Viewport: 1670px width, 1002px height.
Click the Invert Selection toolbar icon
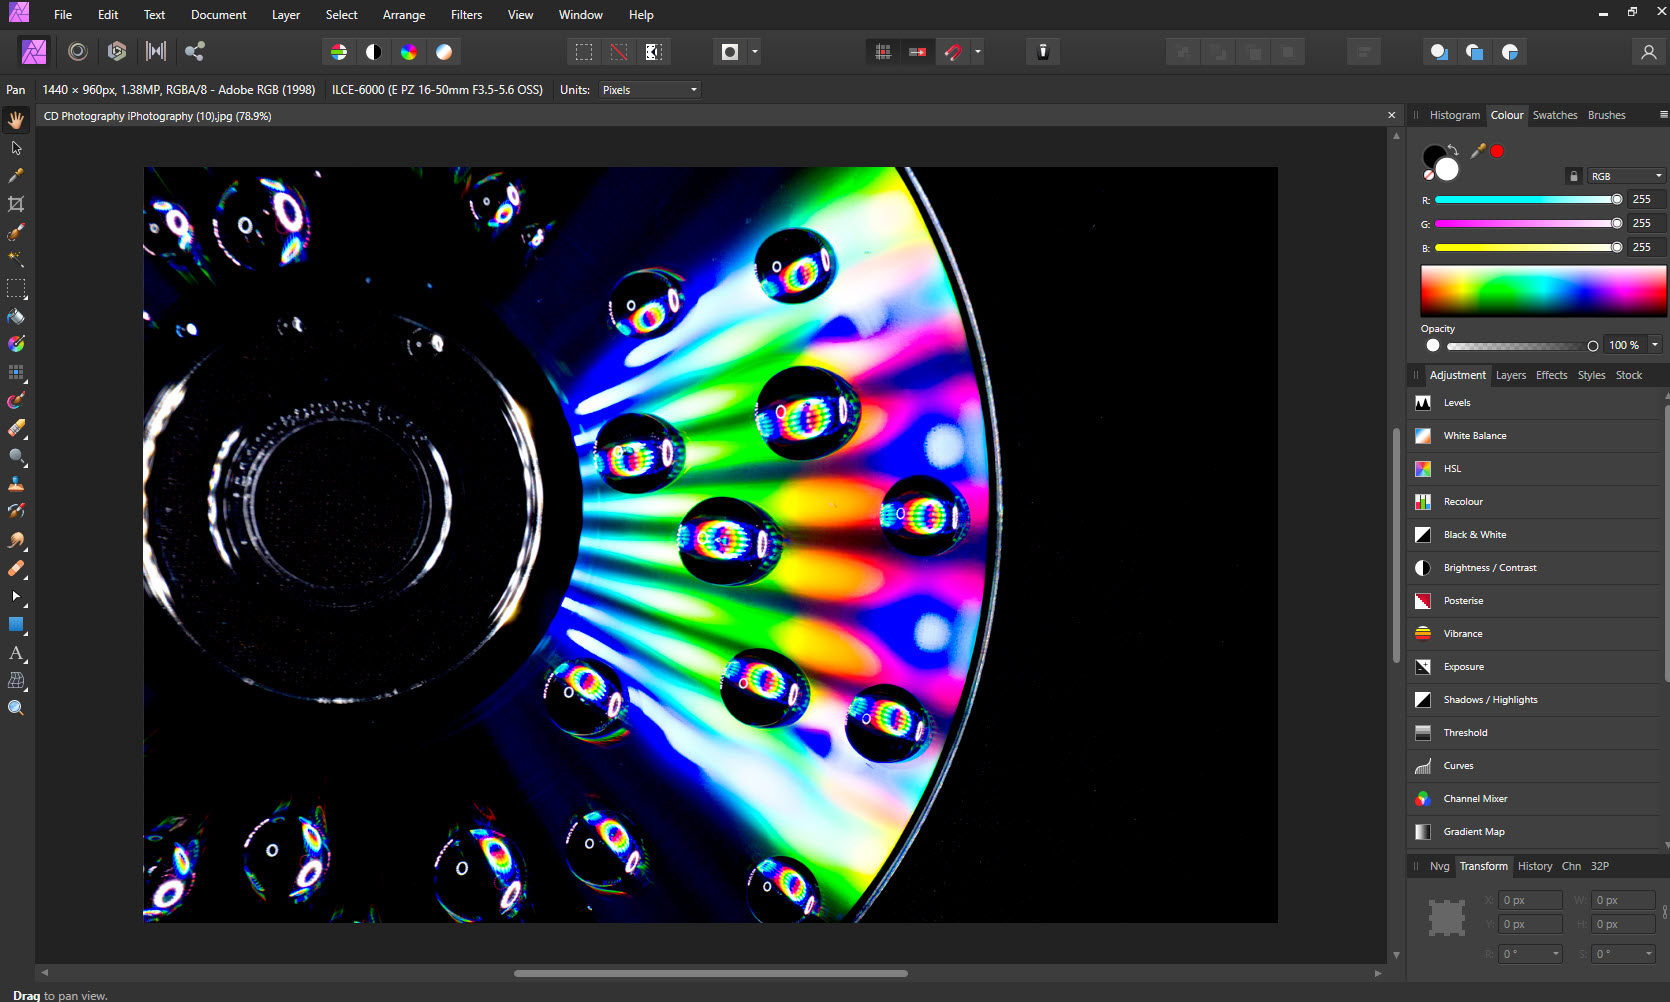(654, 52)
